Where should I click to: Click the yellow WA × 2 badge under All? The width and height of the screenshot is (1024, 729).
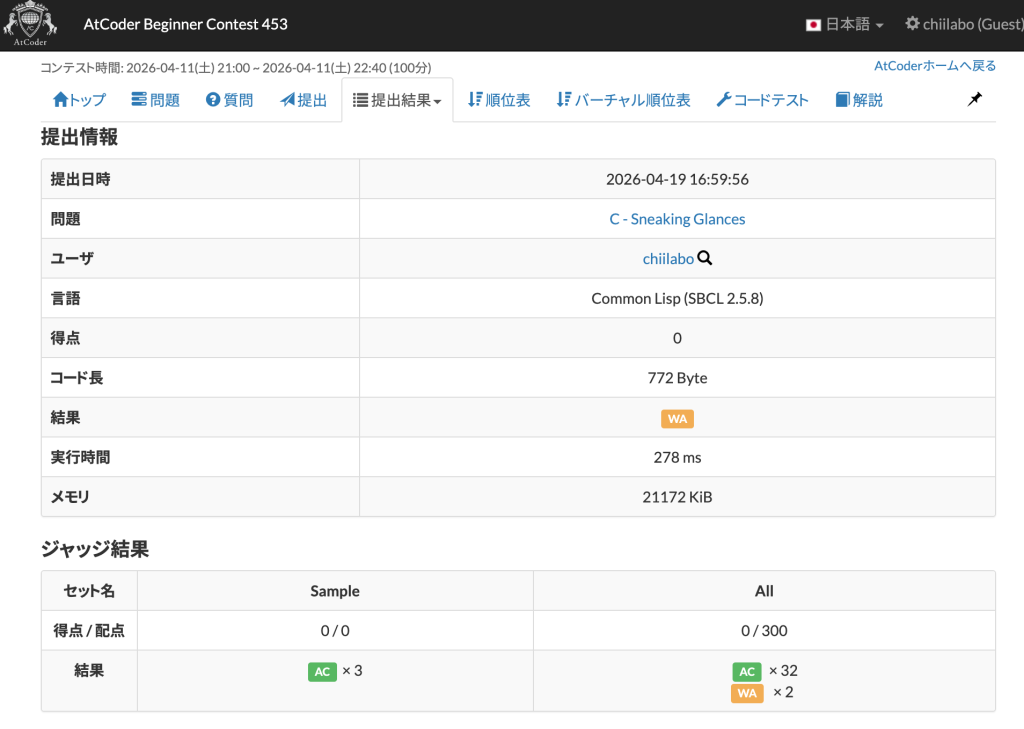(747, 692)
